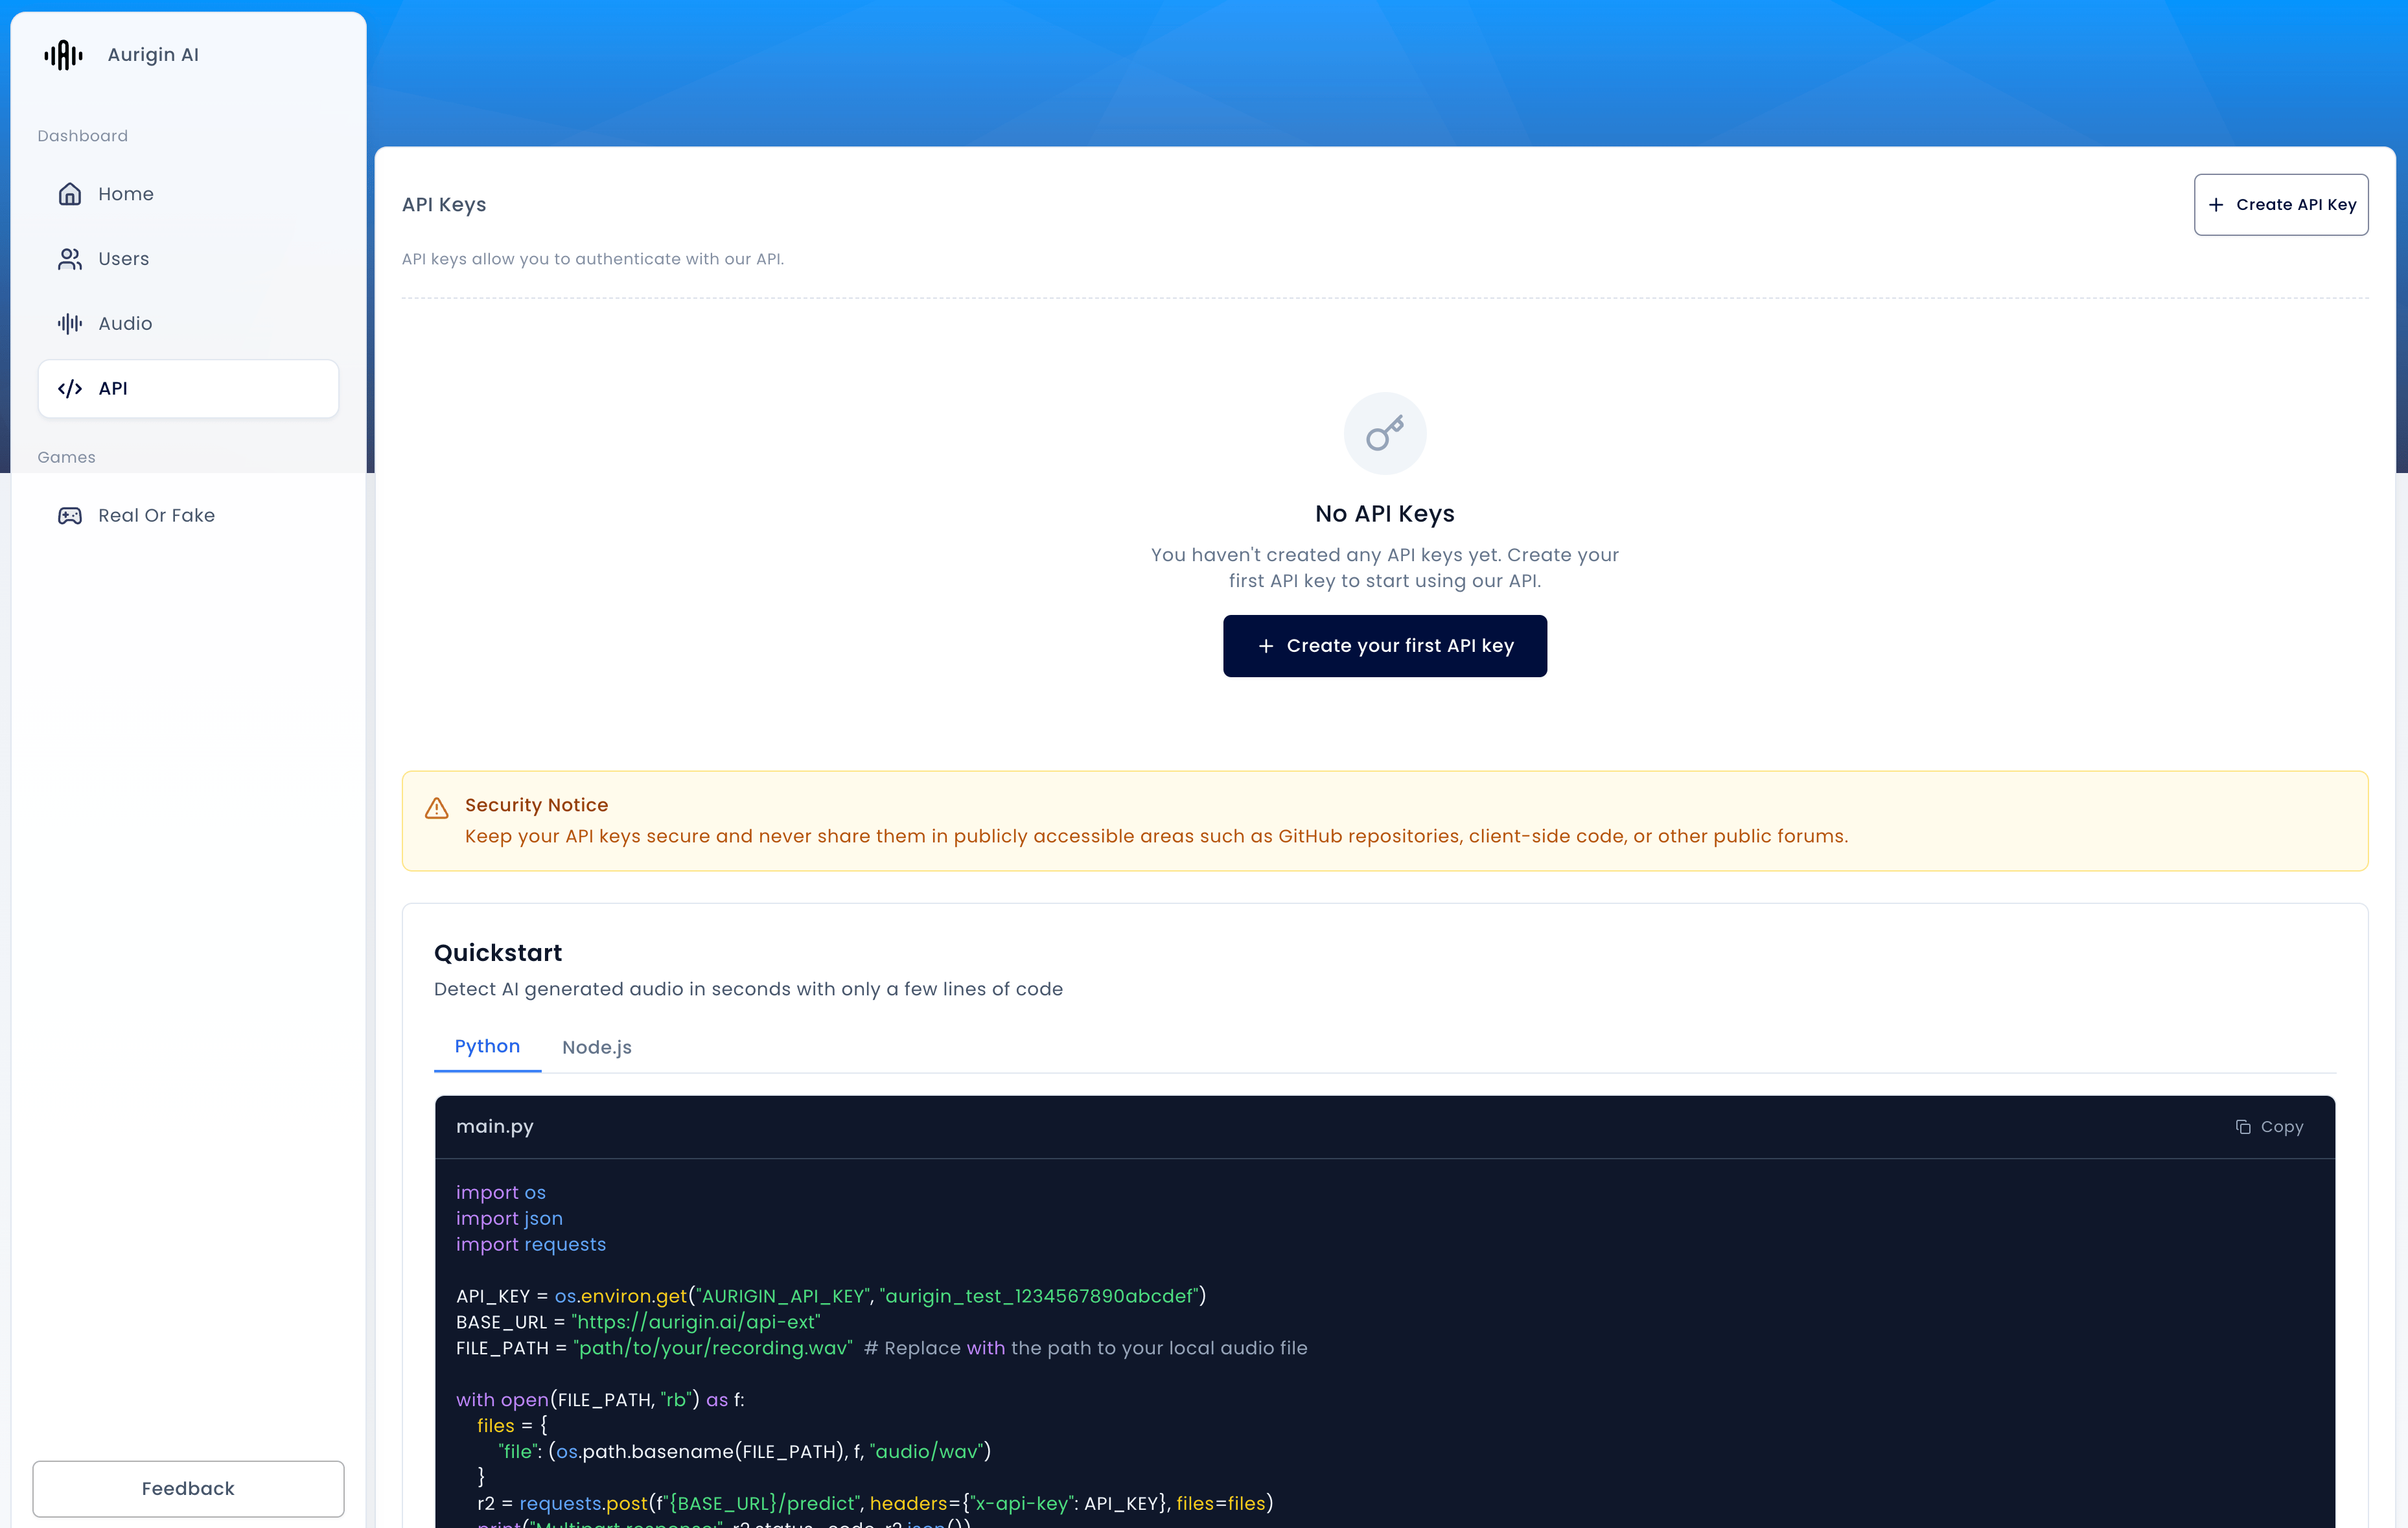
Task: Select the API menu item
Action: click(188, 388)
